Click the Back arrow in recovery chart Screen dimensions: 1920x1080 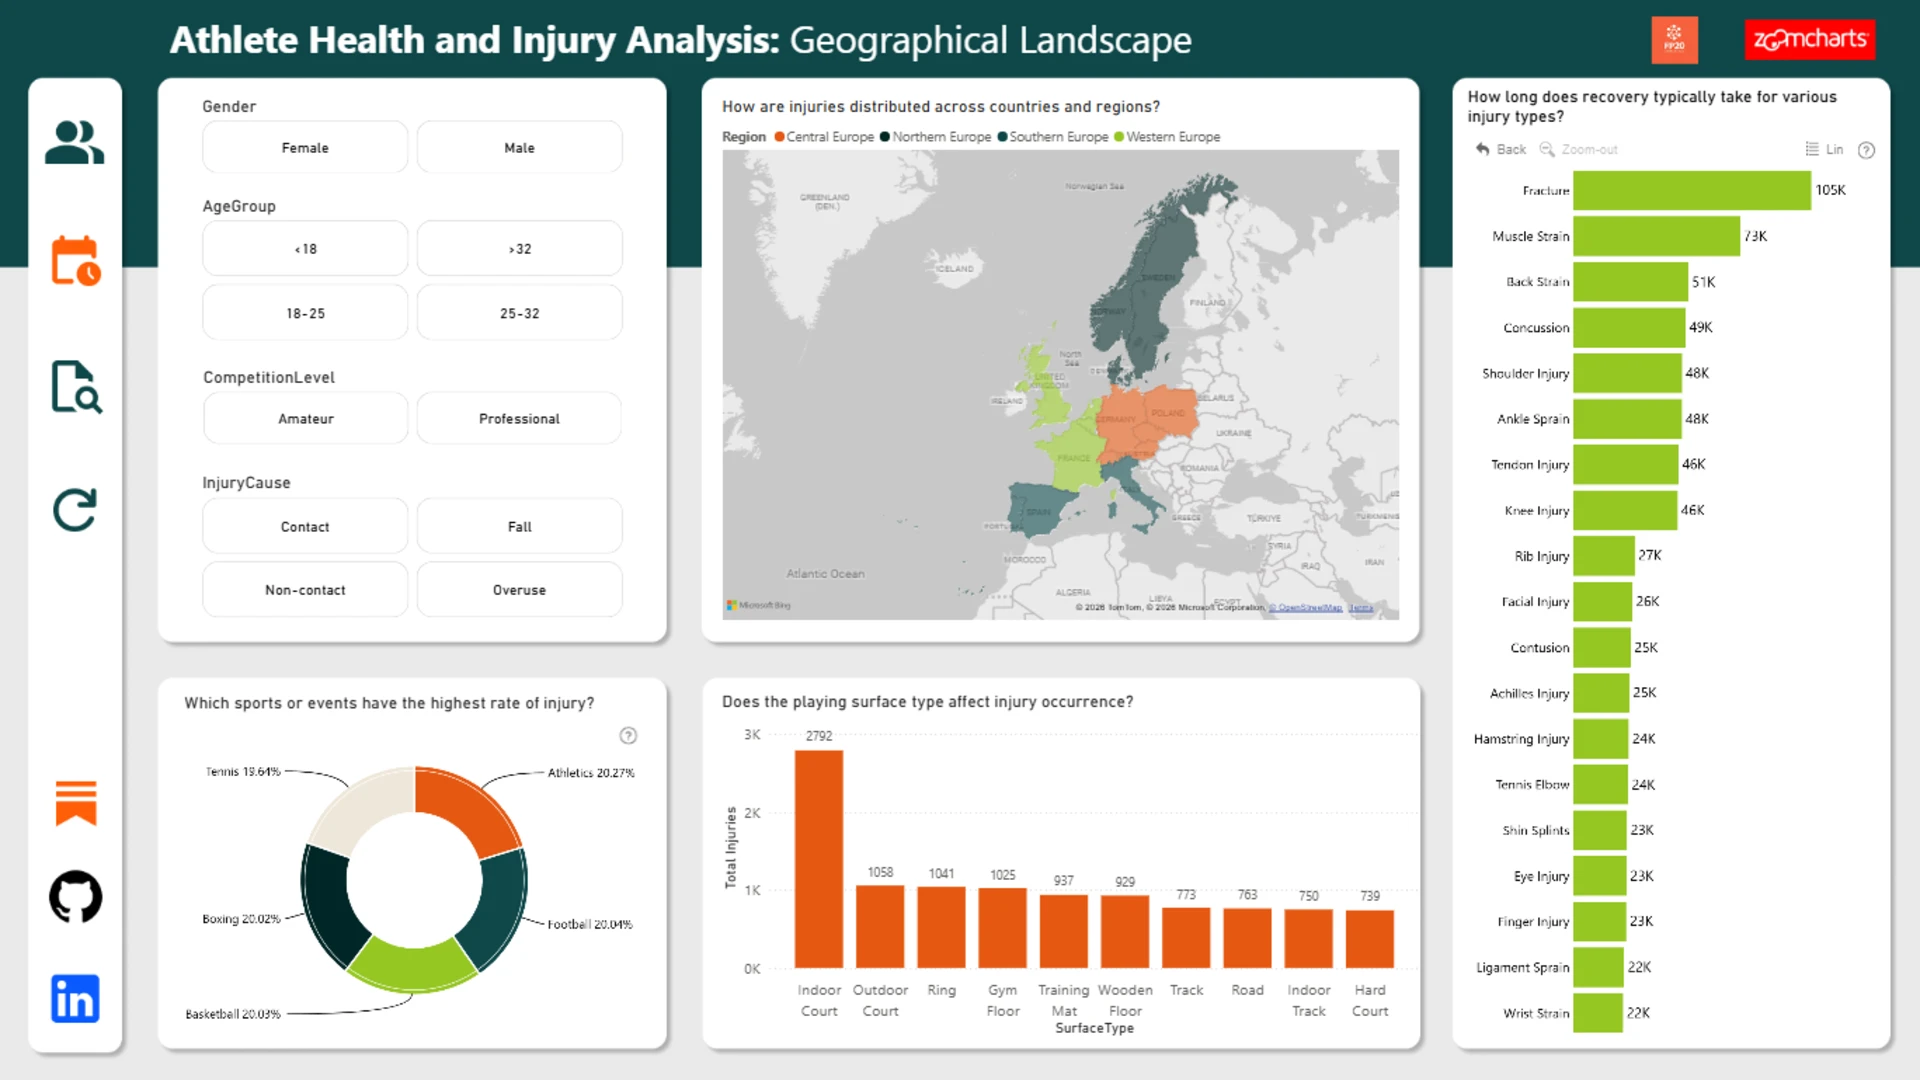point(1501,149)
